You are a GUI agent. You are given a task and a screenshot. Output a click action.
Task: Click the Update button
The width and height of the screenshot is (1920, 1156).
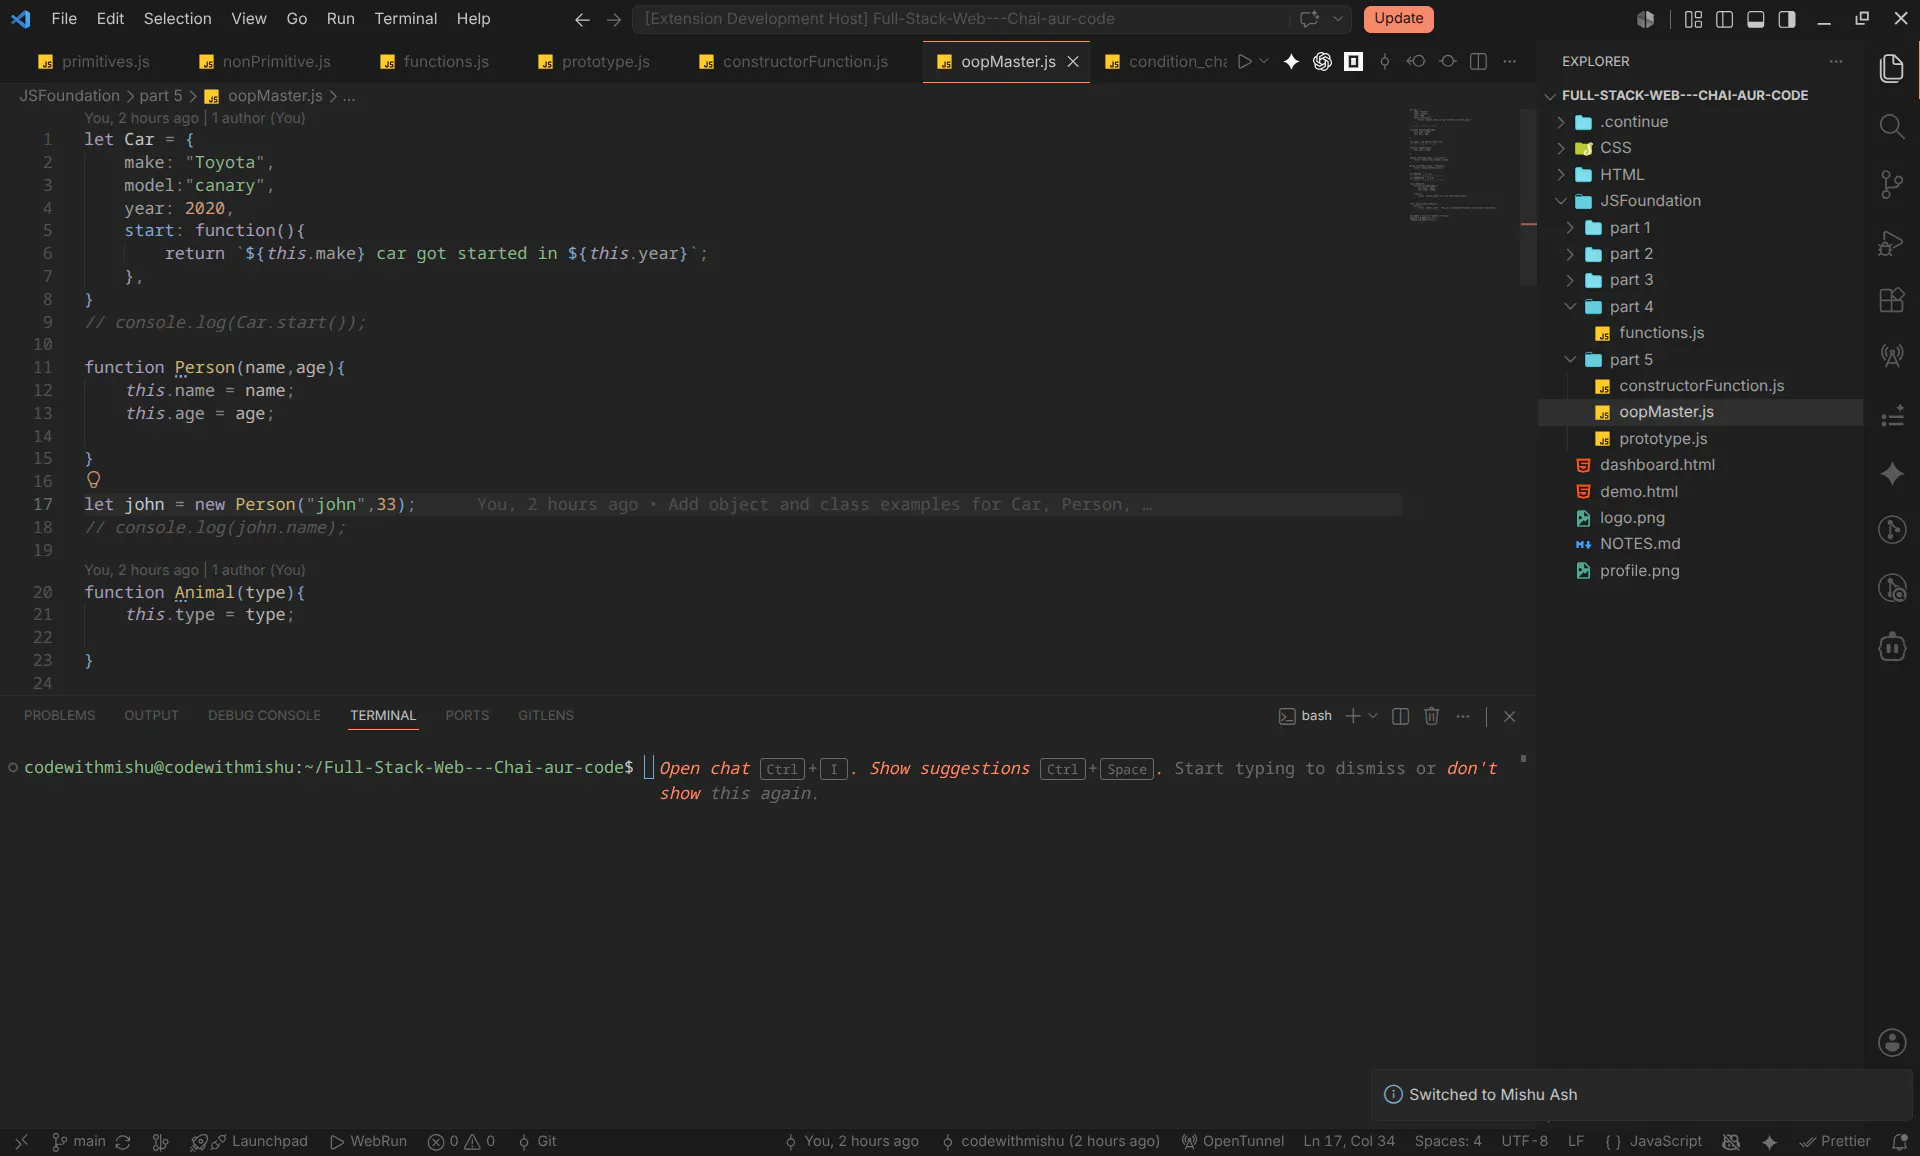pyautogui.click(x=1398, y=19)
